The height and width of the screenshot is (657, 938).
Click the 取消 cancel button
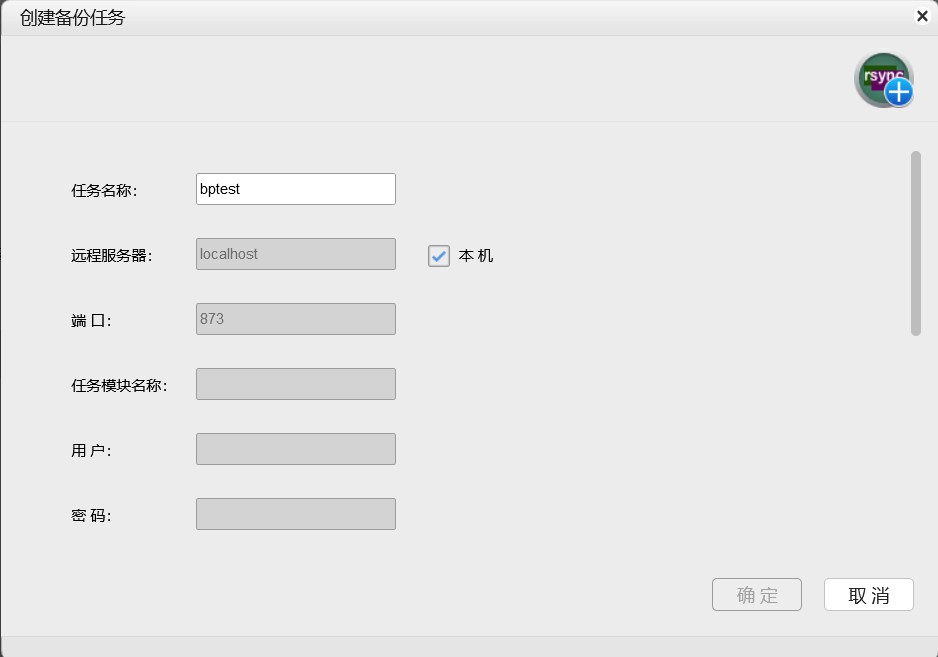(868, 594)
